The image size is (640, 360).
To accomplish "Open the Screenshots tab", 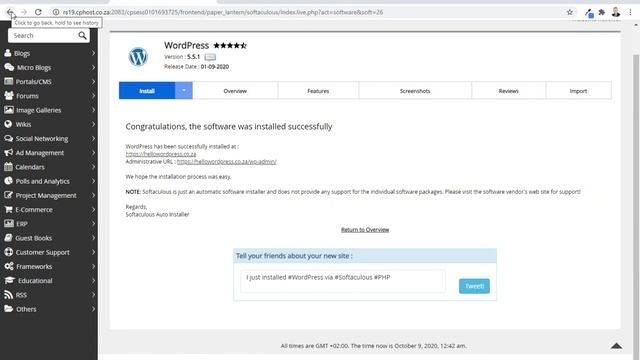I will (x=415, y=91).
